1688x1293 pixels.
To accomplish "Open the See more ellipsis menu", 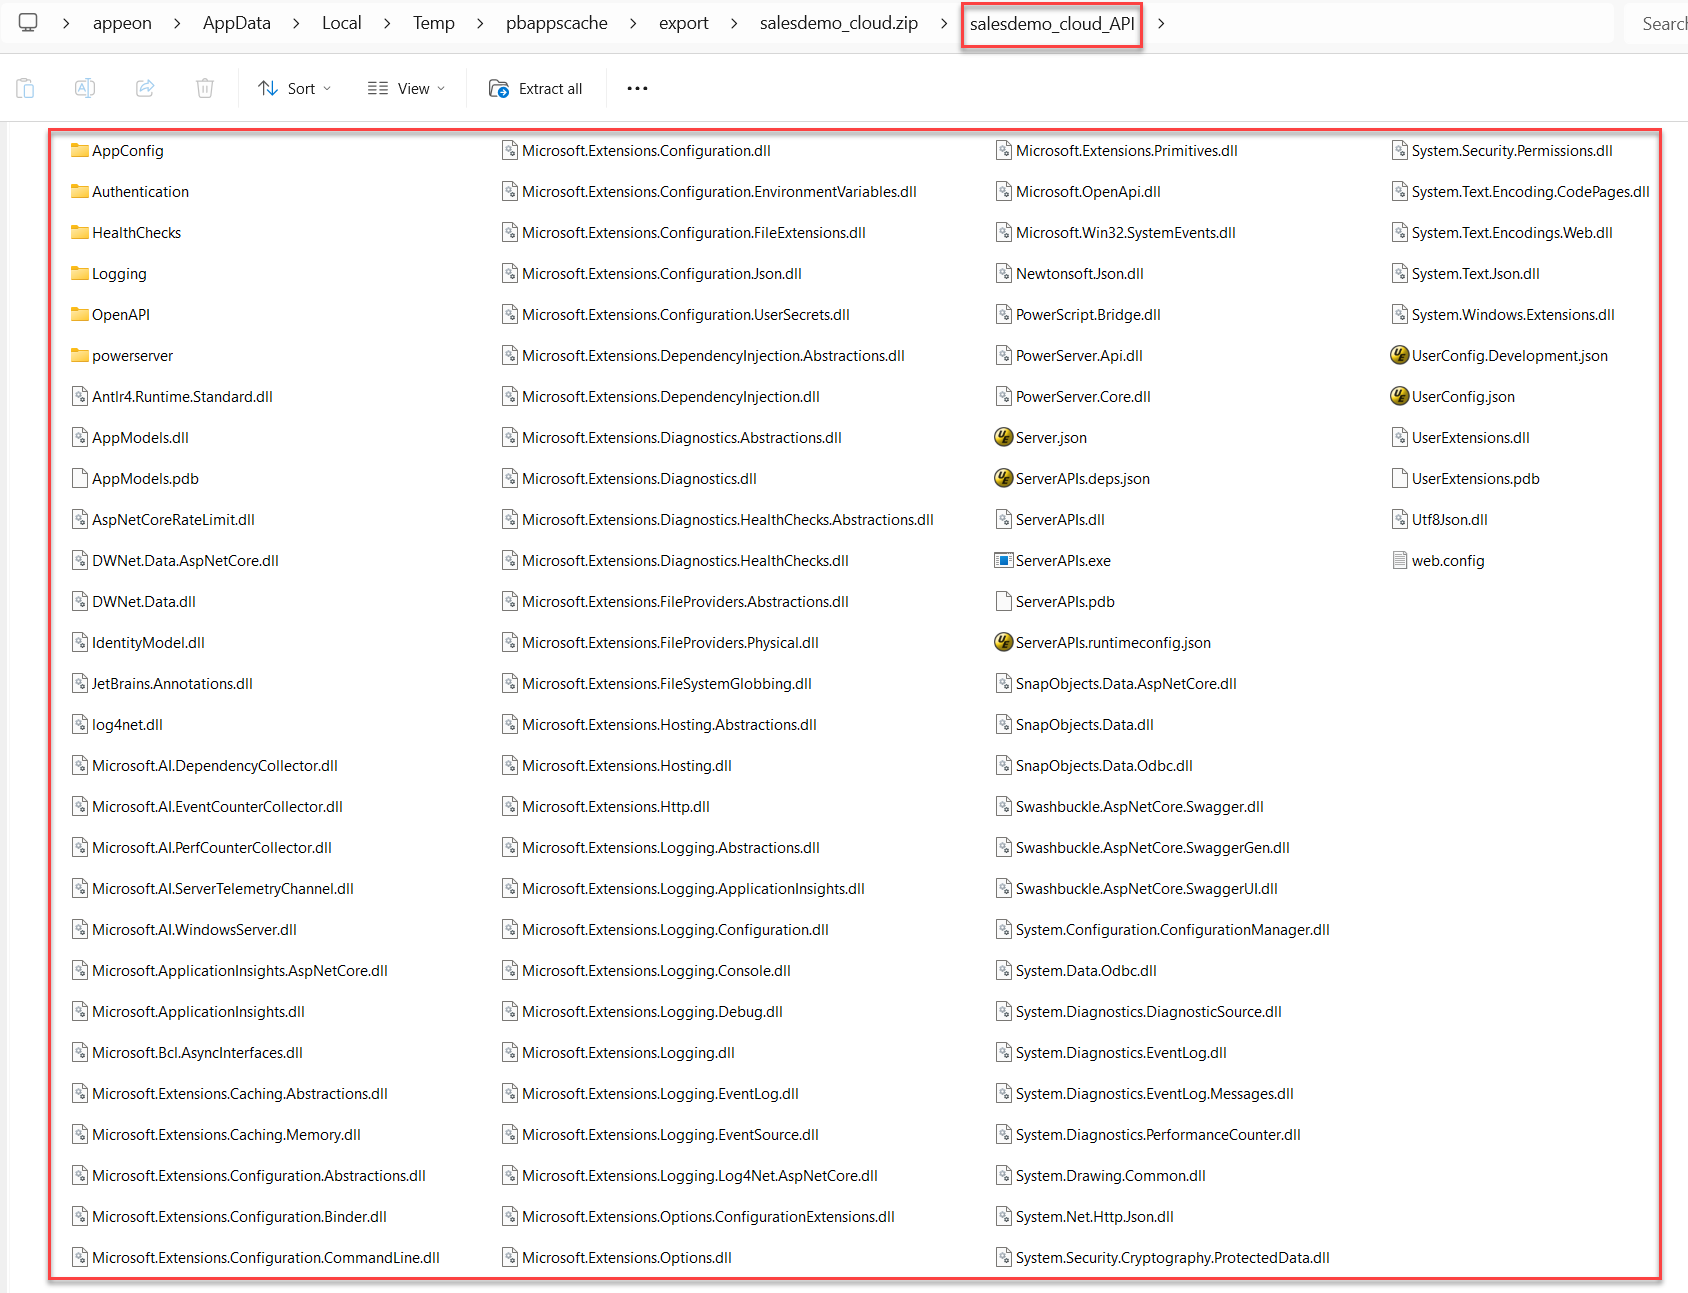I will point(637,88).
